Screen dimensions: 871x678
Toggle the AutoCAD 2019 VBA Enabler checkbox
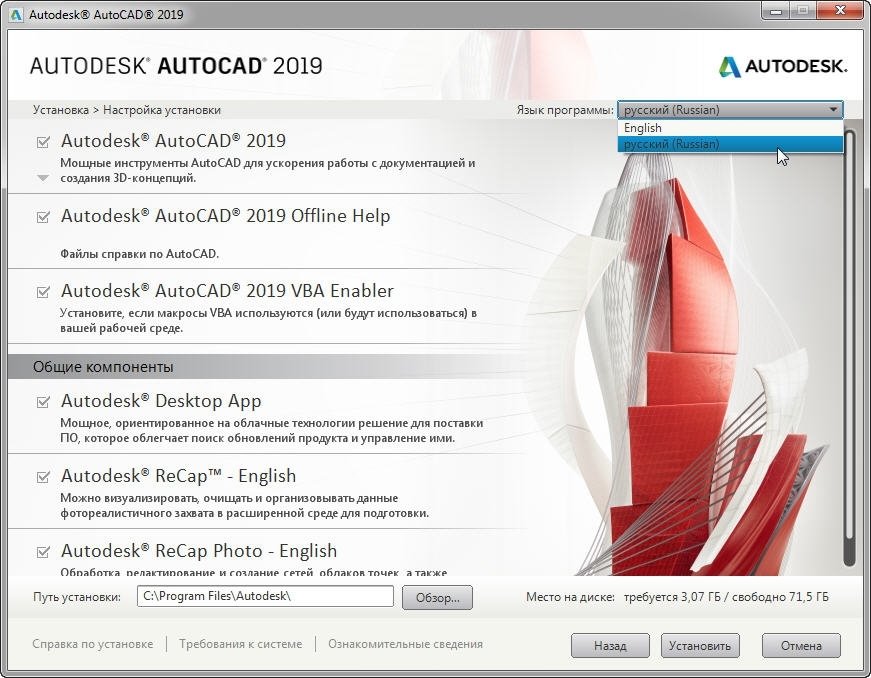point(43,292)
